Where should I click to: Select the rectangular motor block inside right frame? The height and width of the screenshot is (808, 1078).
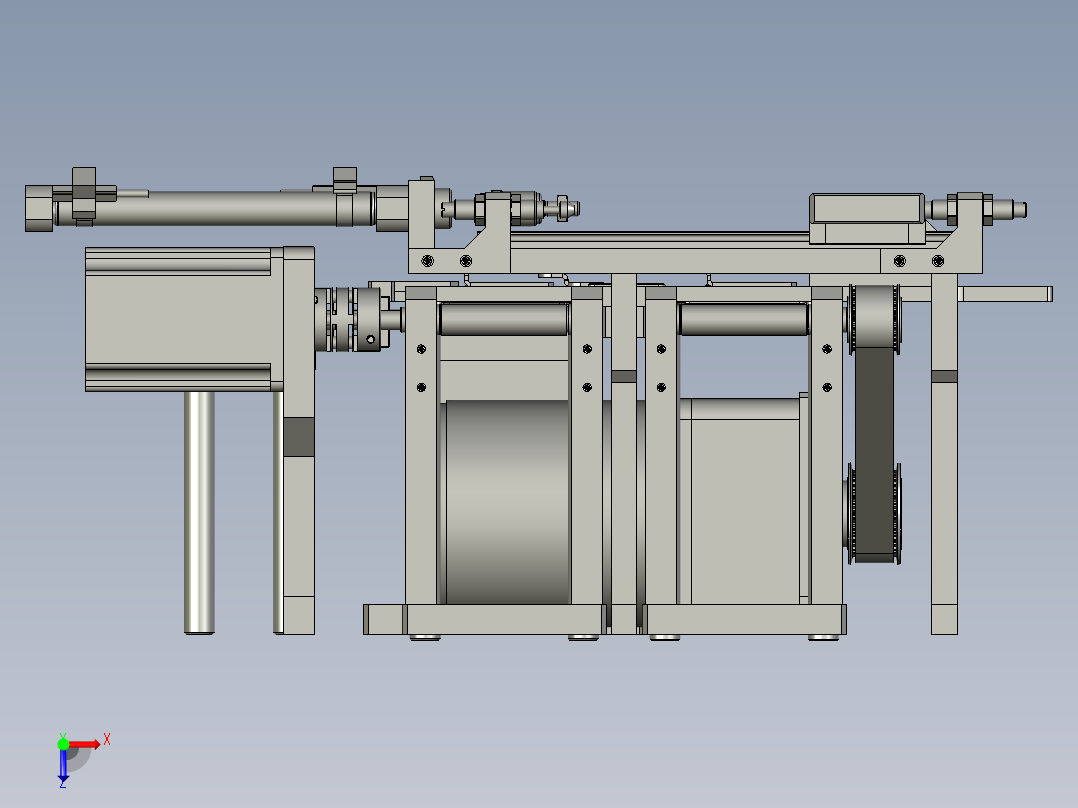(745, 501)
